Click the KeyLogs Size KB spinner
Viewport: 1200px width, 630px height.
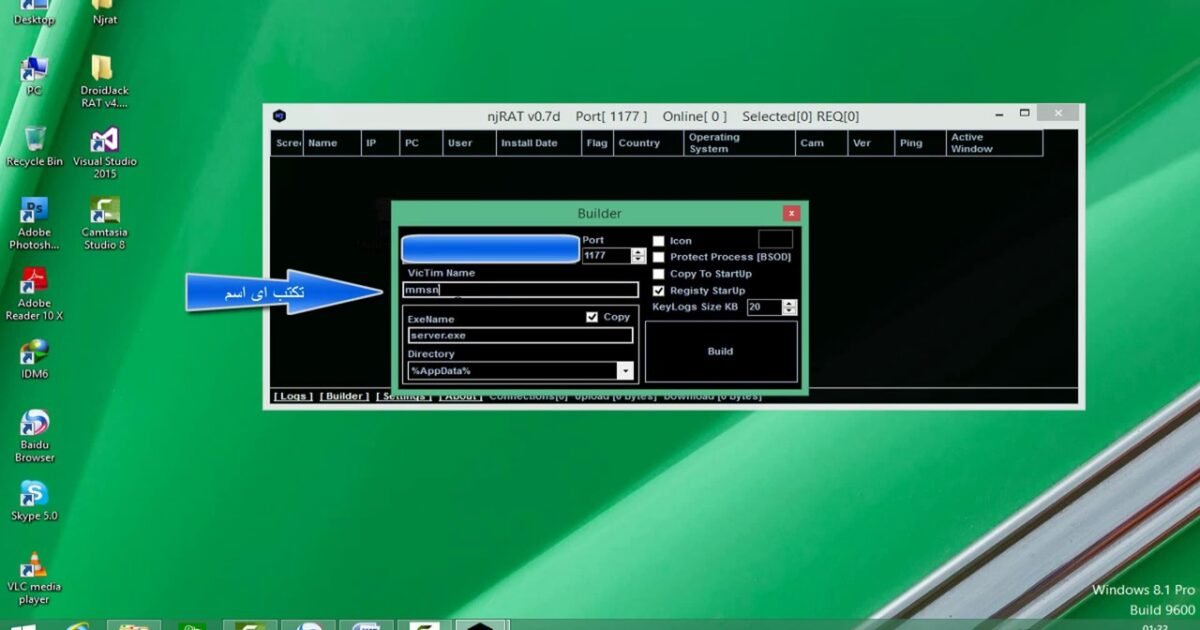pos(790,307)
